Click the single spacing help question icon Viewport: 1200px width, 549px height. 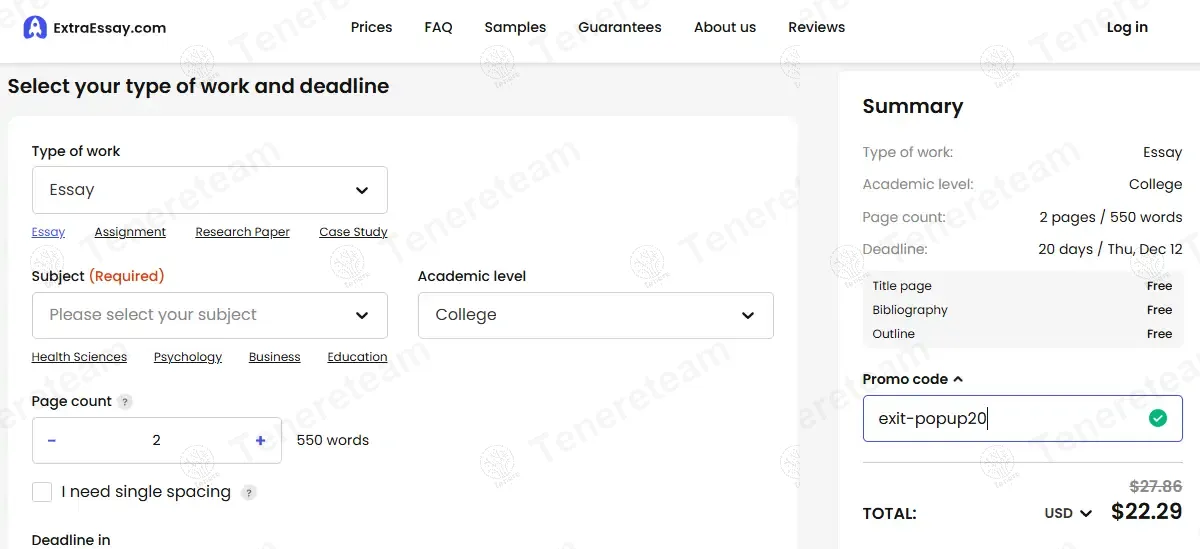[249, 492]
